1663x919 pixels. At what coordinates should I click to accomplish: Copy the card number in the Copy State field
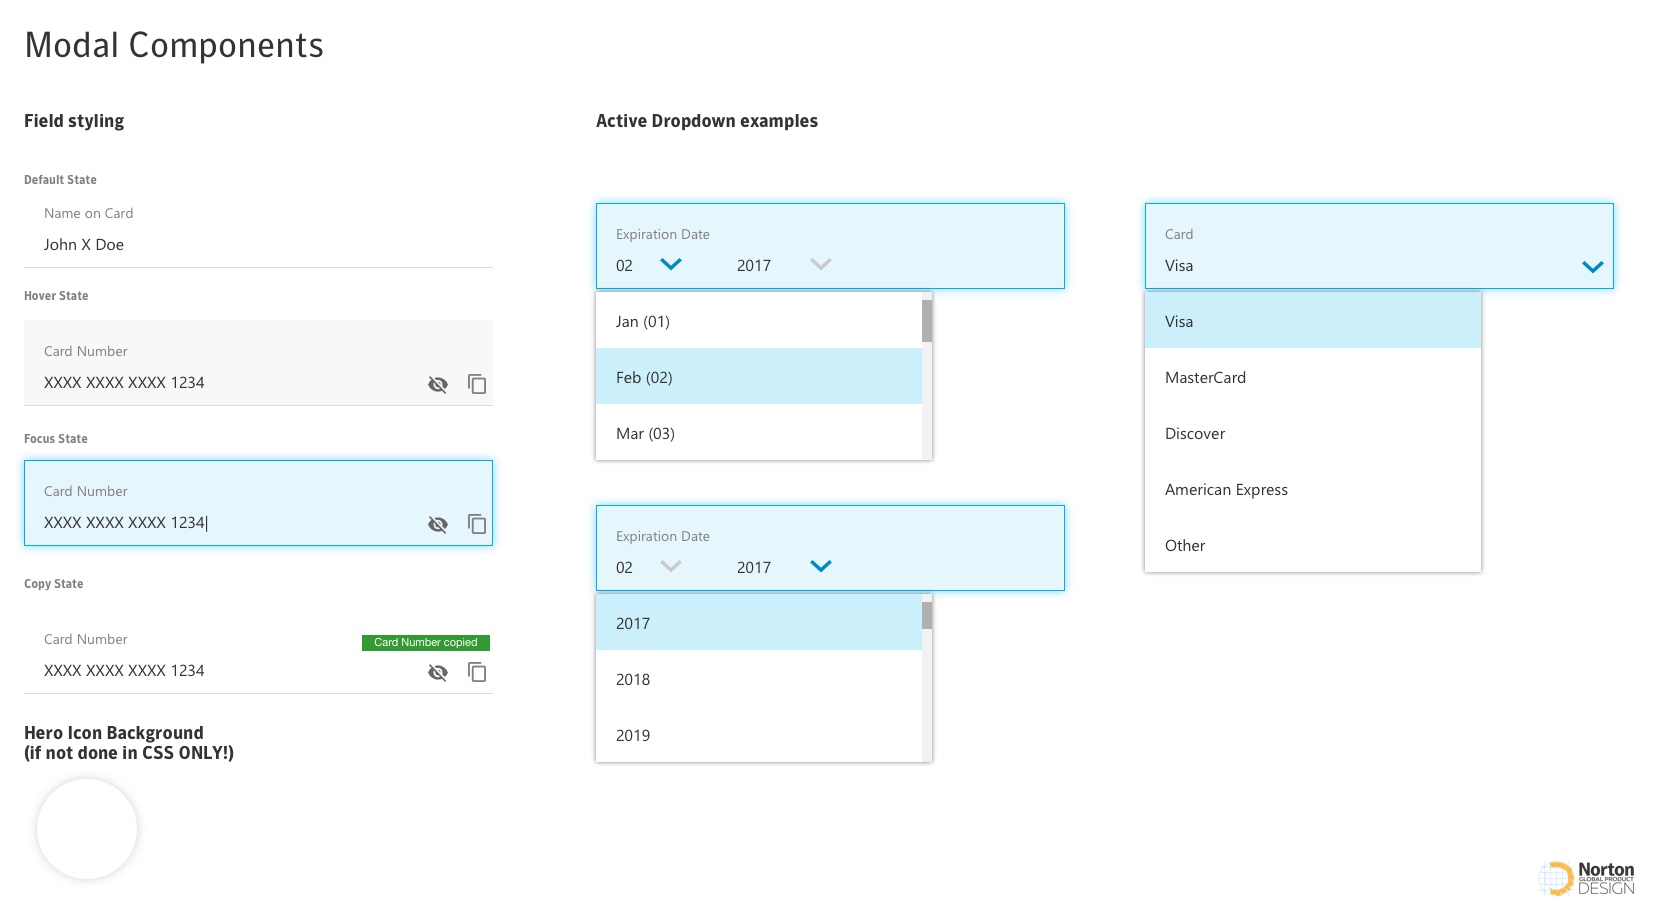477,672
